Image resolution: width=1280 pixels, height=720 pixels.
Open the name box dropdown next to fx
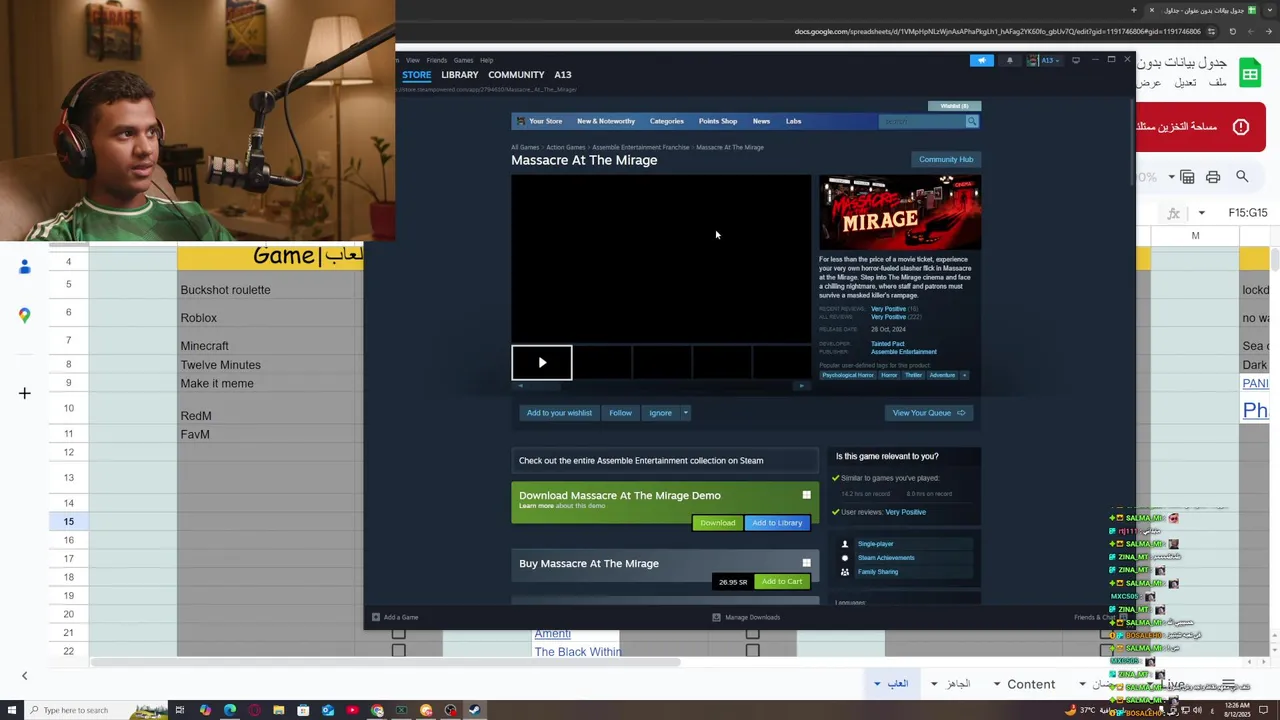[1202, 213]
